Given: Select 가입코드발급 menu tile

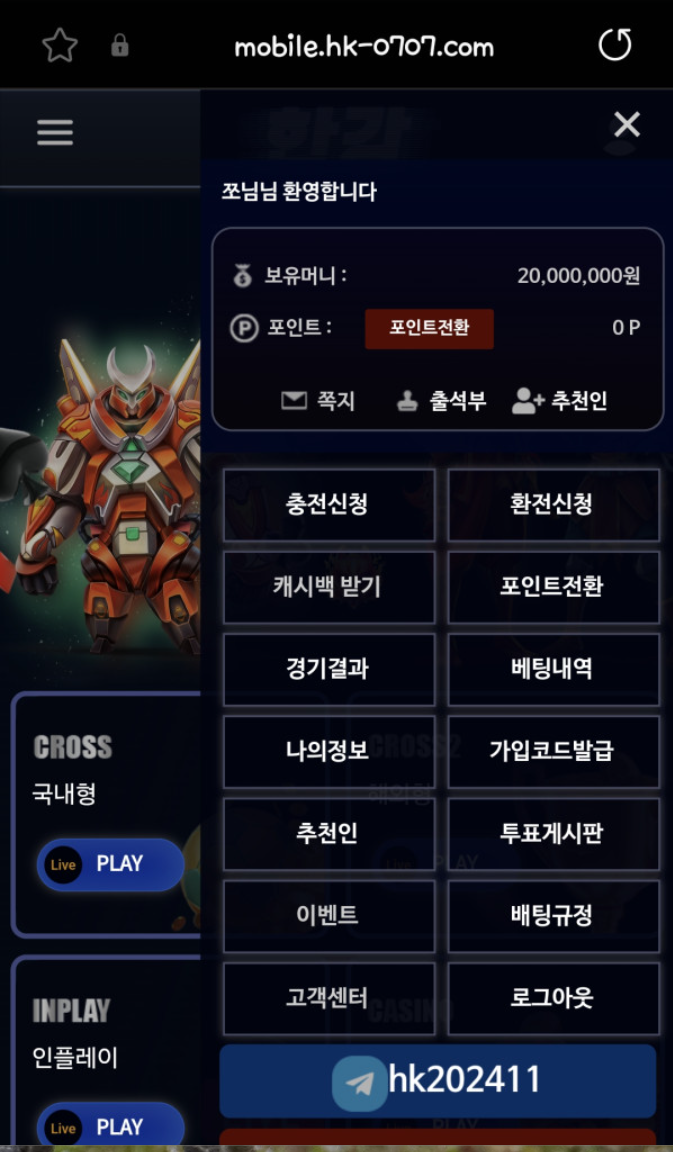Looking at the screenshot, I should point(553,752).
